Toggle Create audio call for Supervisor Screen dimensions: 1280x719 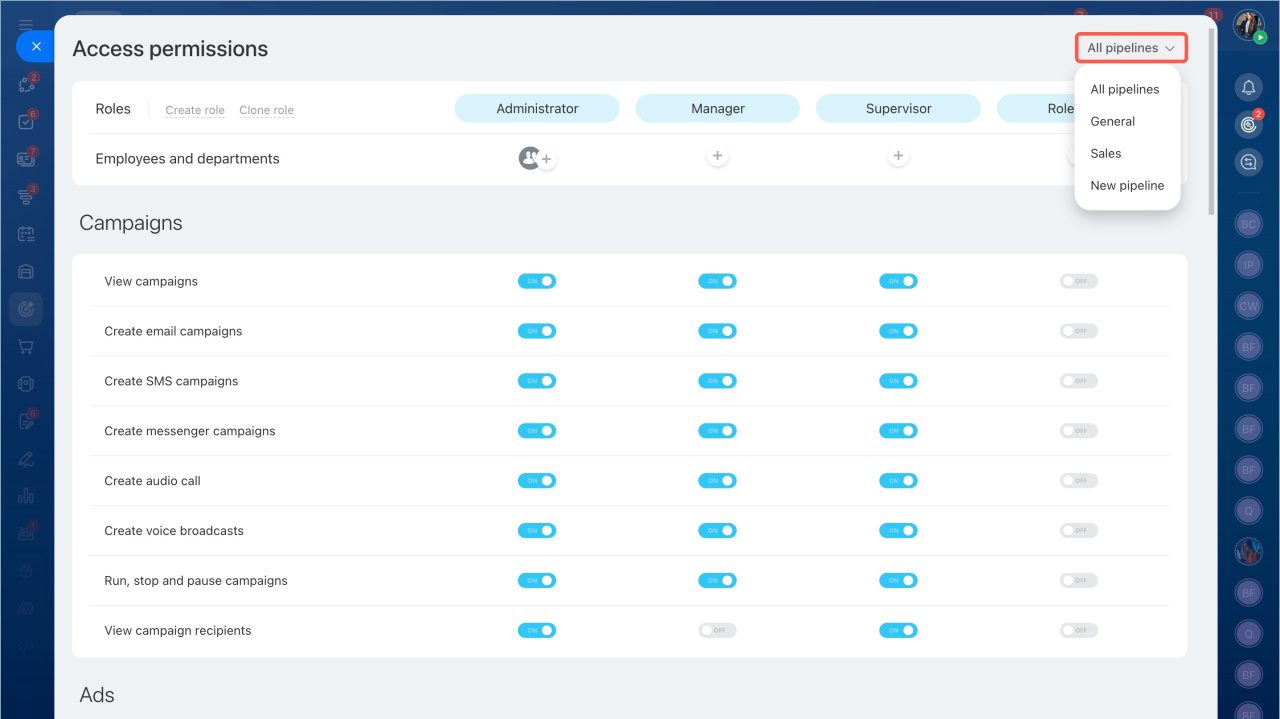[x=898, y=481]
